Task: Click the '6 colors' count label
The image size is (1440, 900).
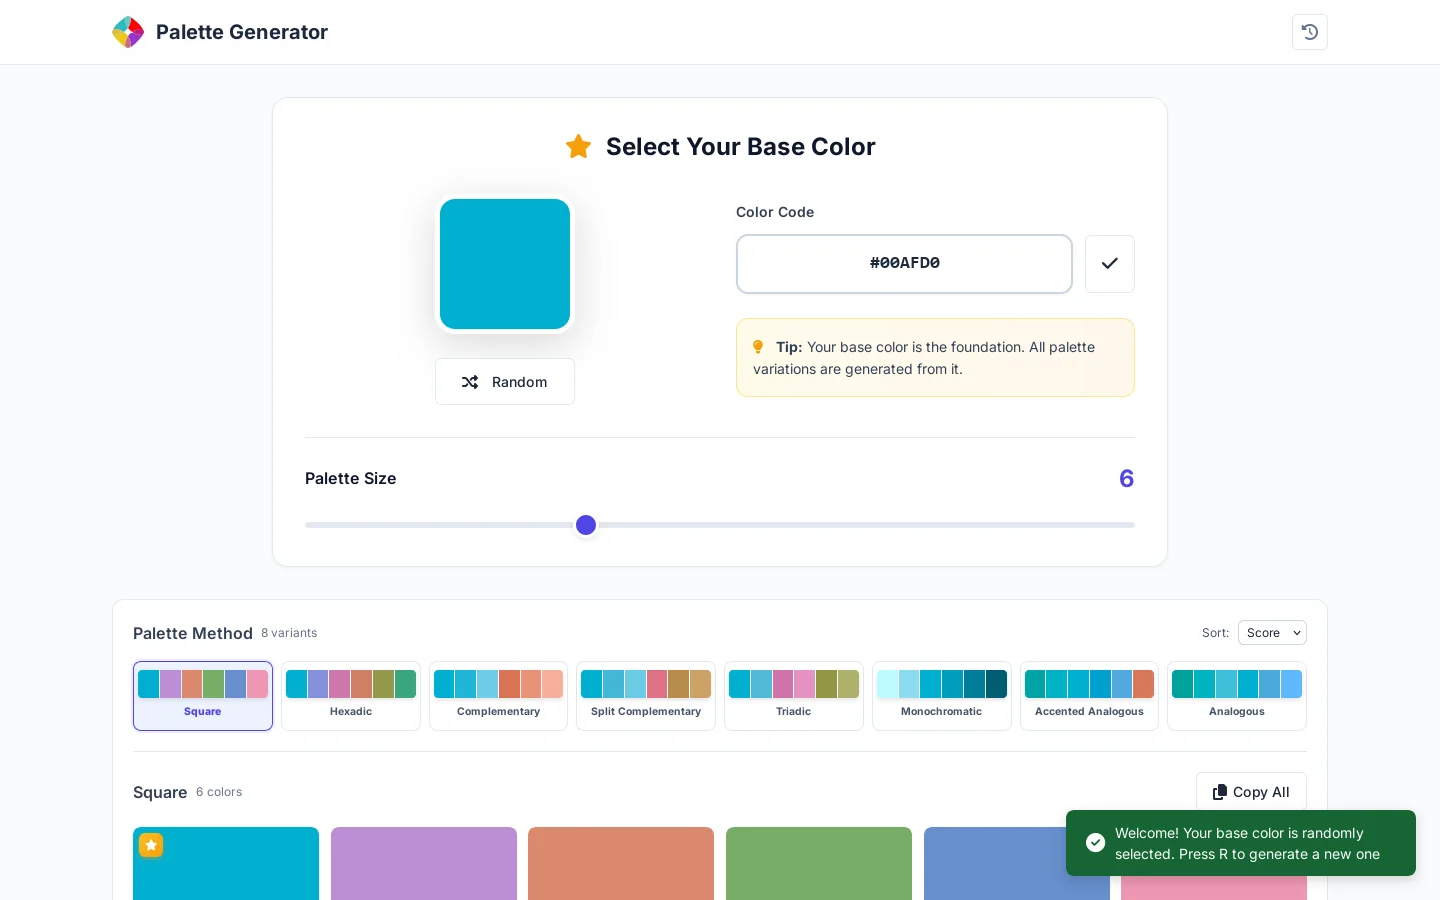Action: (x=219, y=792)
